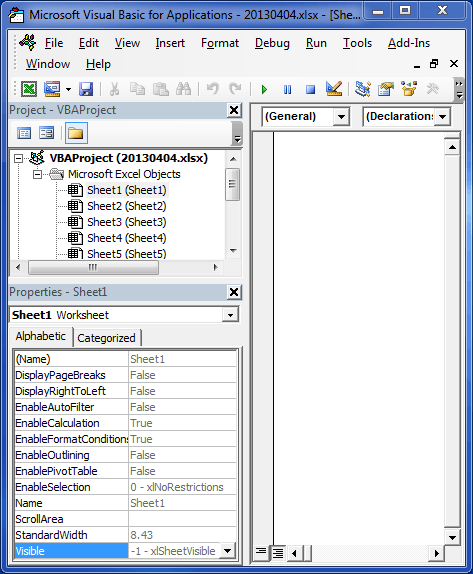
Task: Open Object Browser toolbar icon
Action: click(409, 89)
